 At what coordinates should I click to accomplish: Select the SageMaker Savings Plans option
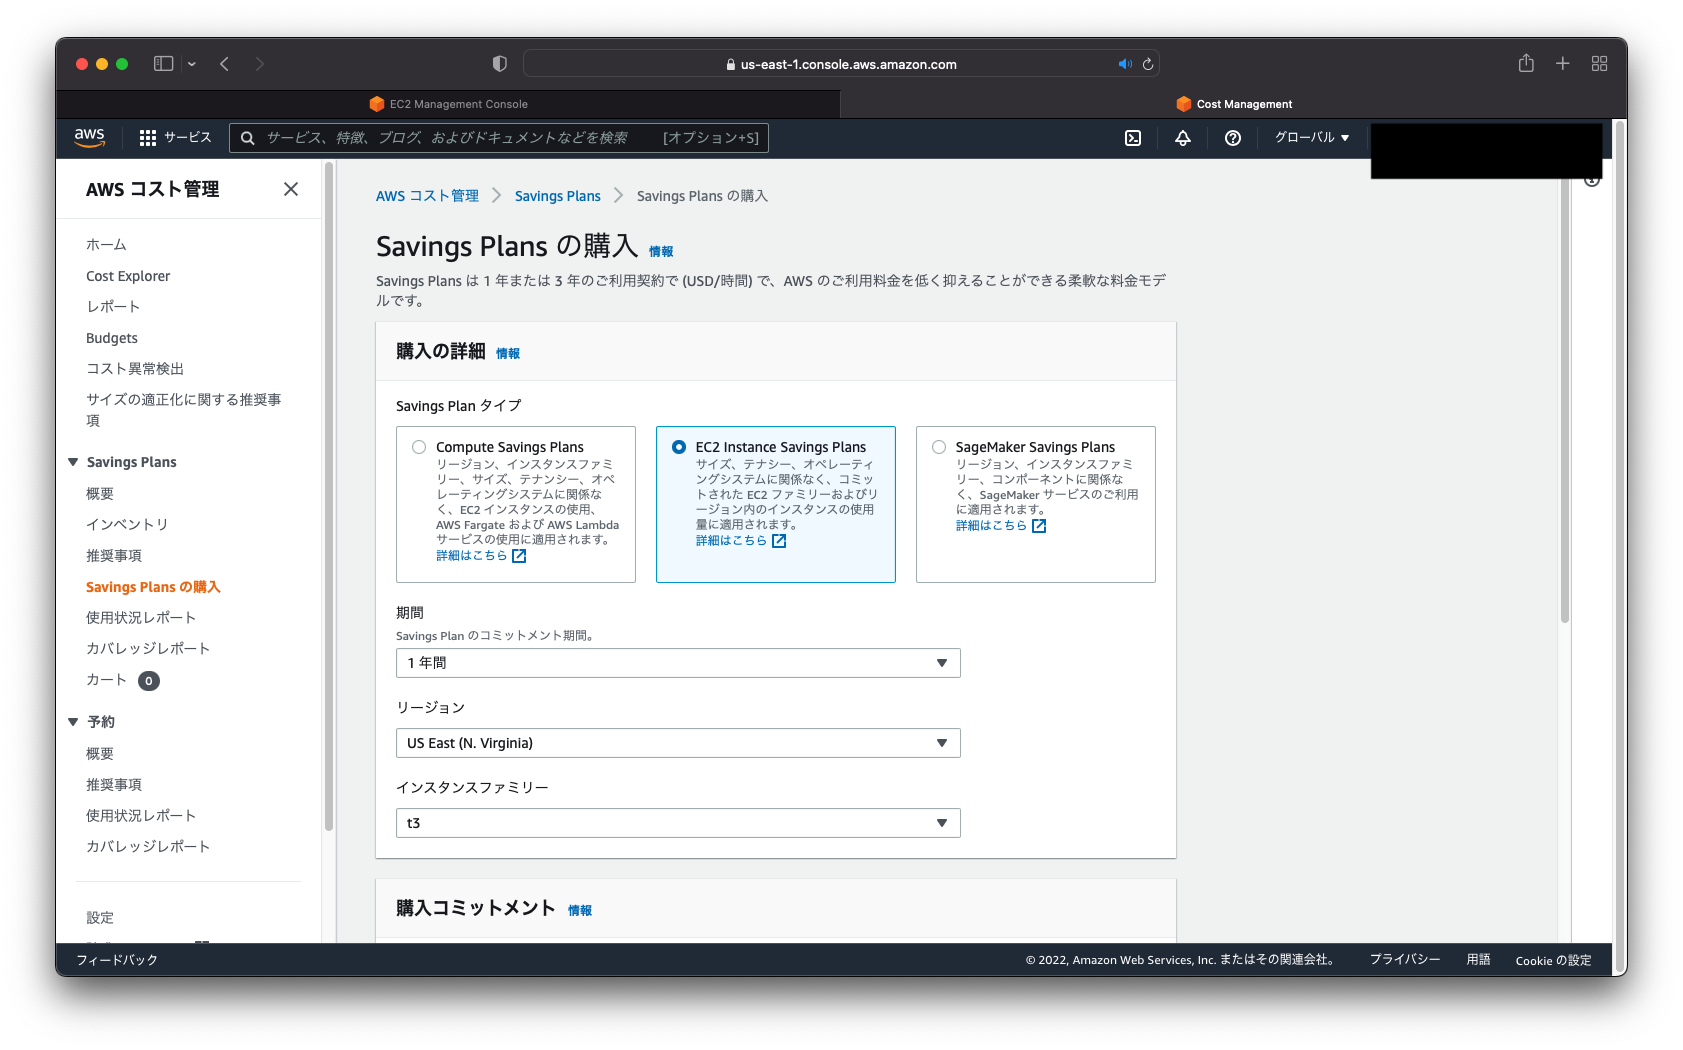938,447
